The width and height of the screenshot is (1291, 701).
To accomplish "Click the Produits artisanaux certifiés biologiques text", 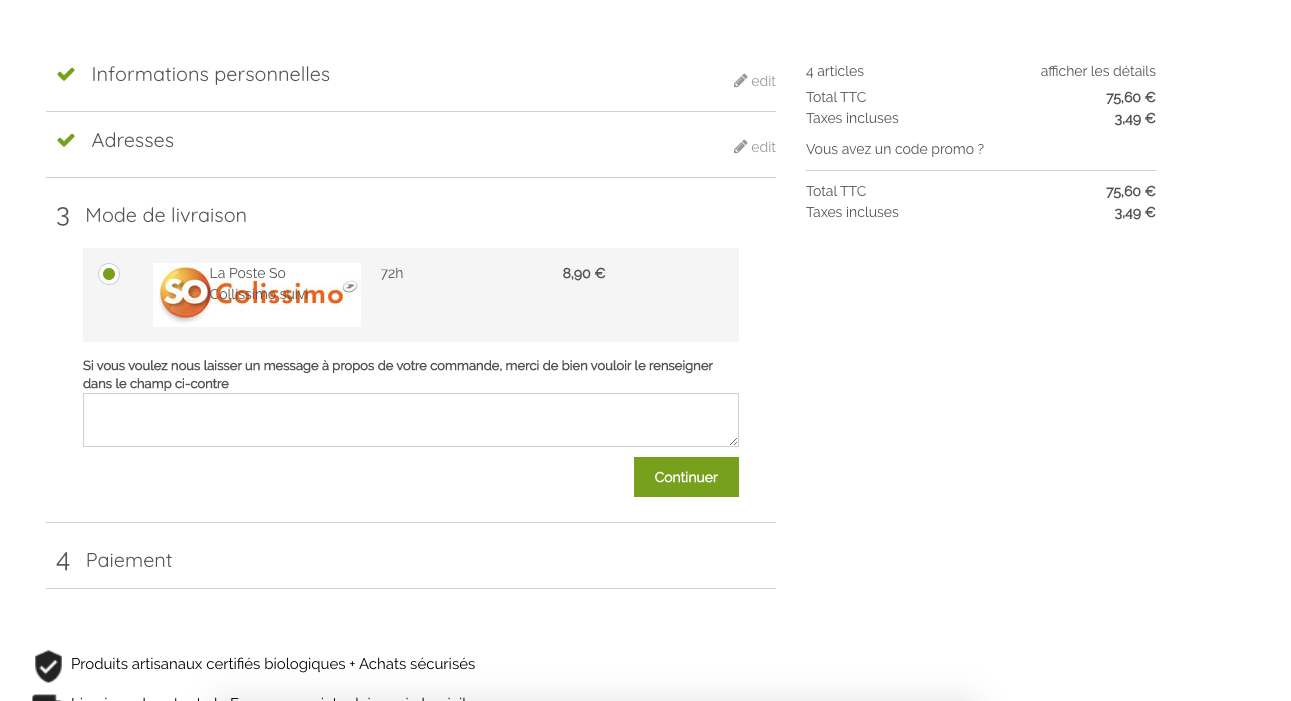I will (x=272, y=664).
